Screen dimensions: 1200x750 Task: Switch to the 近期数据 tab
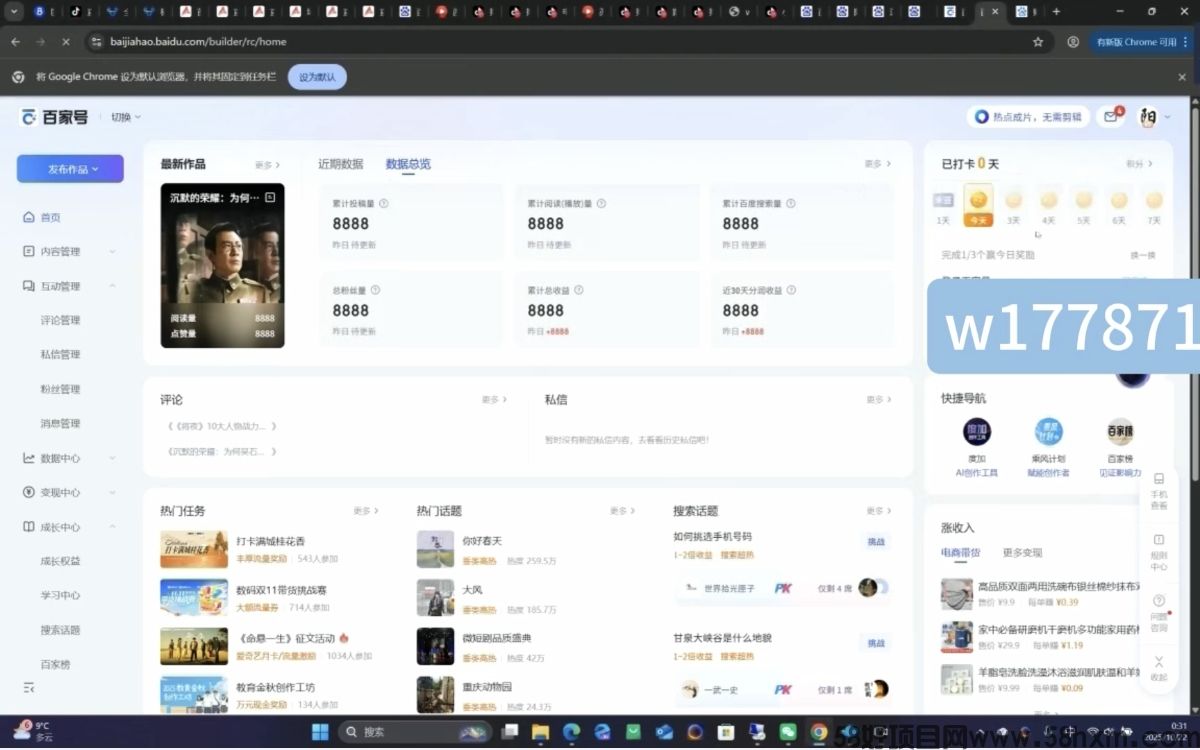tap(340, 164)
